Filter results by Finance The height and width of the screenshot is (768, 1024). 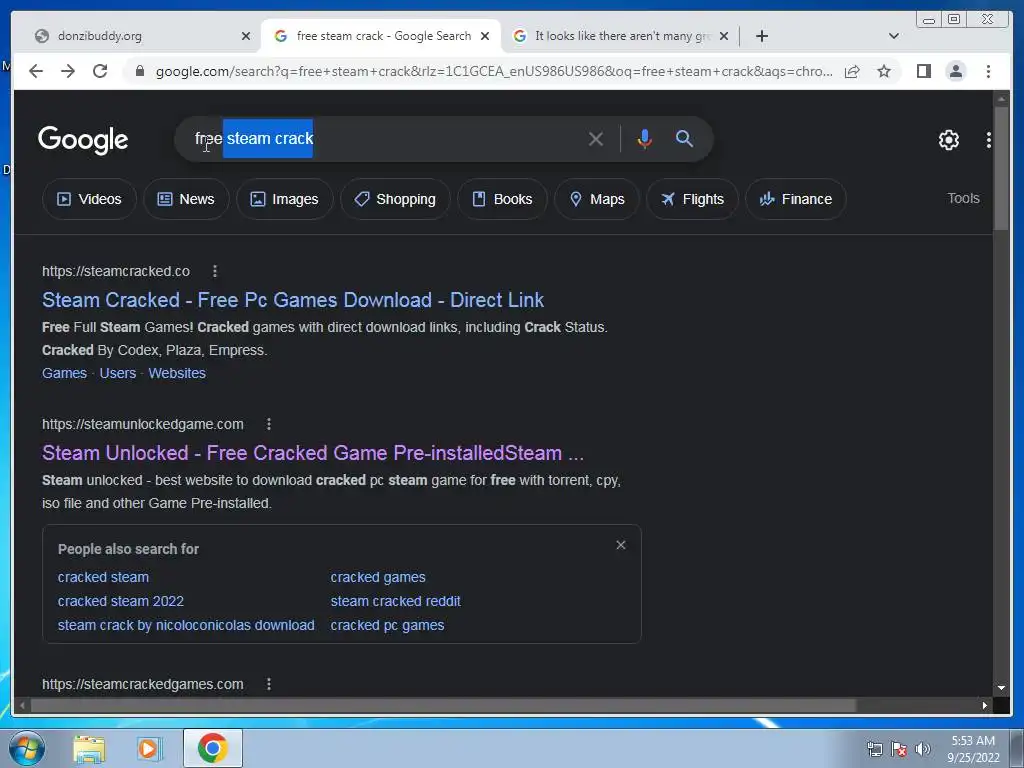click(796, 199)
